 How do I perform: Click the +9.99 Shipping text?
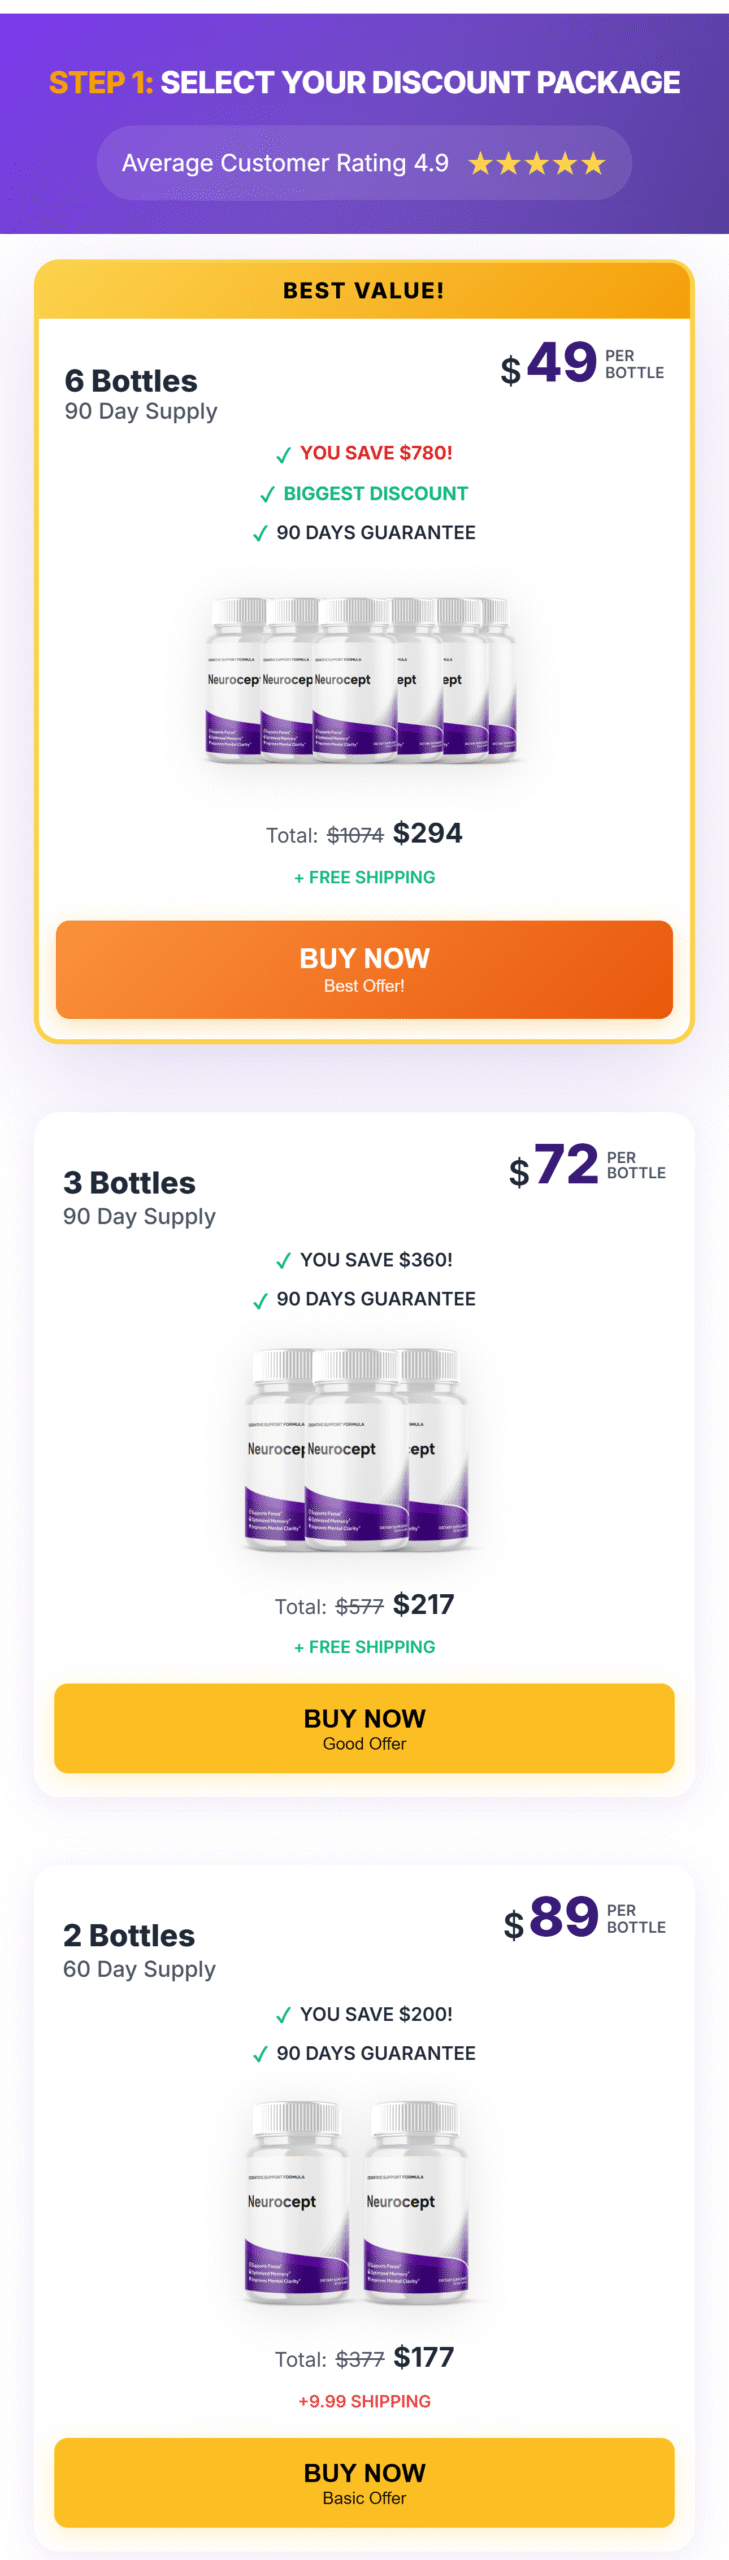click(x=364, y=2401)
